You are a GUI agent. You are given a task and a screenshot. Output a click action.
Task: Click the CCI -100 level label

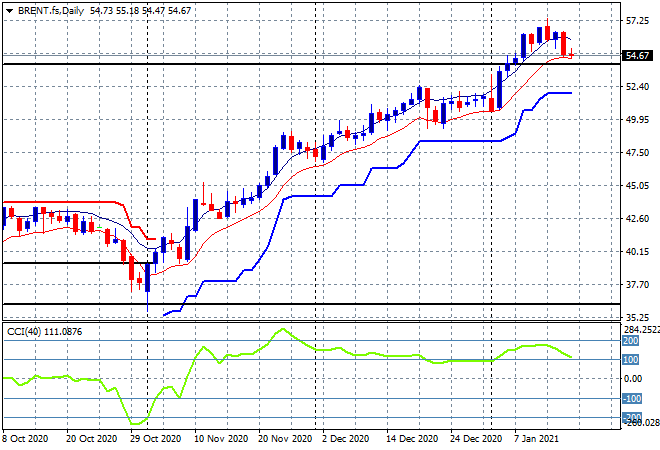(632, 398)
